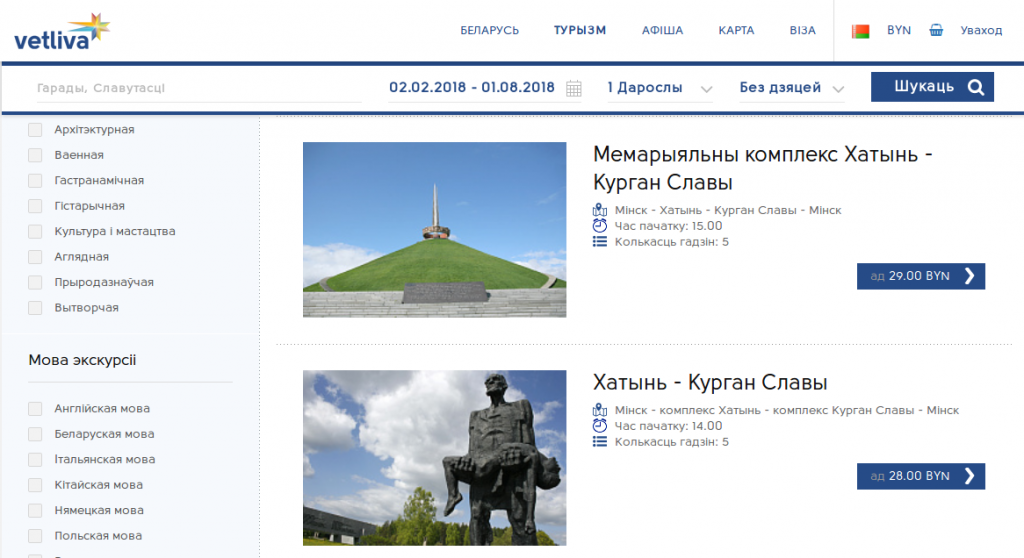Enable the Гастранамічная filter

pos(35,181)
